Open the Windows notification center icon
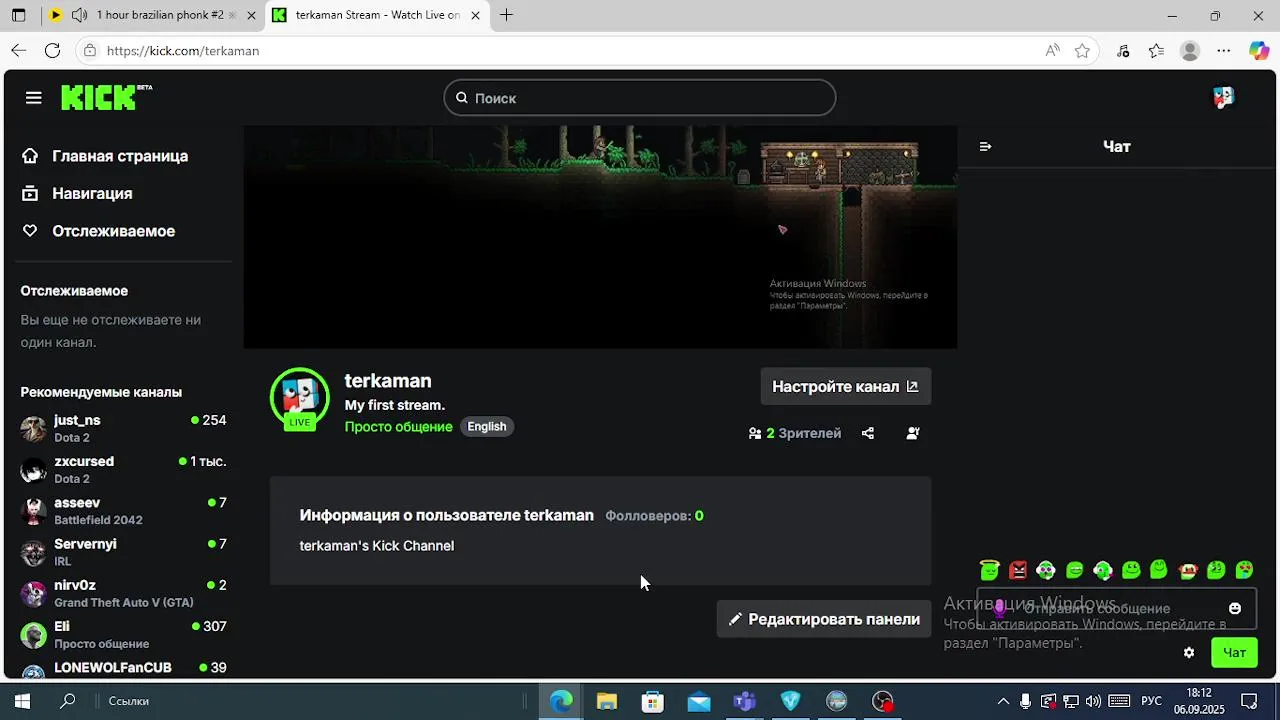The image size is (1280, 720). [x=1249, y=701]
